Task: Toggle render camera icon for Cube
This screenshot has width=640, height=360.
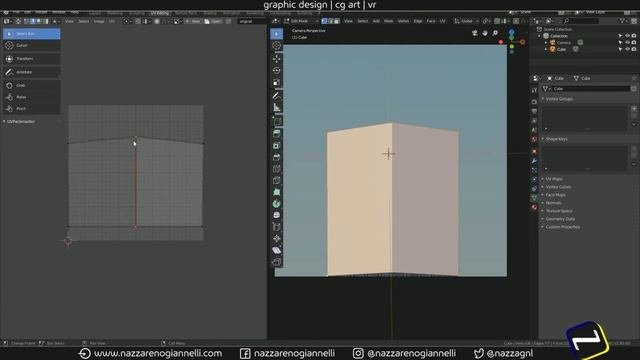Action: [634, 49]
